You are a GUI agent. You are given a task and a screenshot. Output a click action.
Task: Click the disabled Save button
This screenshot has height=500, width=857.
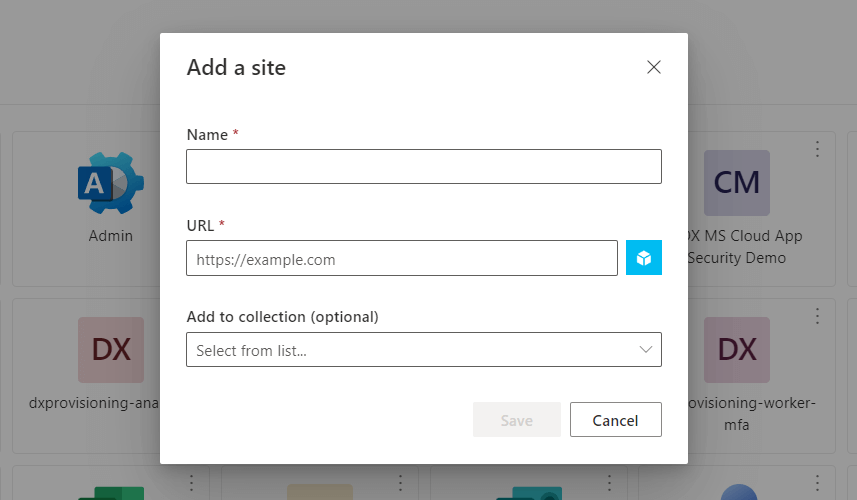[x=516, y=420]
